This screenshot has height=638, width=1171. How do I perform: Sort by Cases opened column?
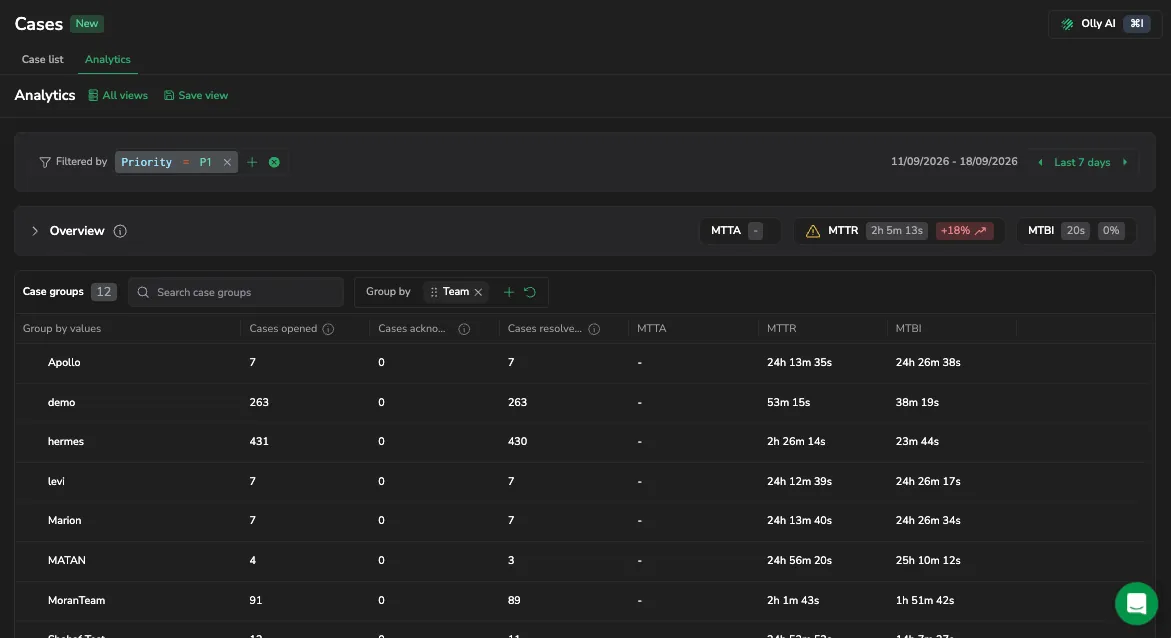pos(283,329)
